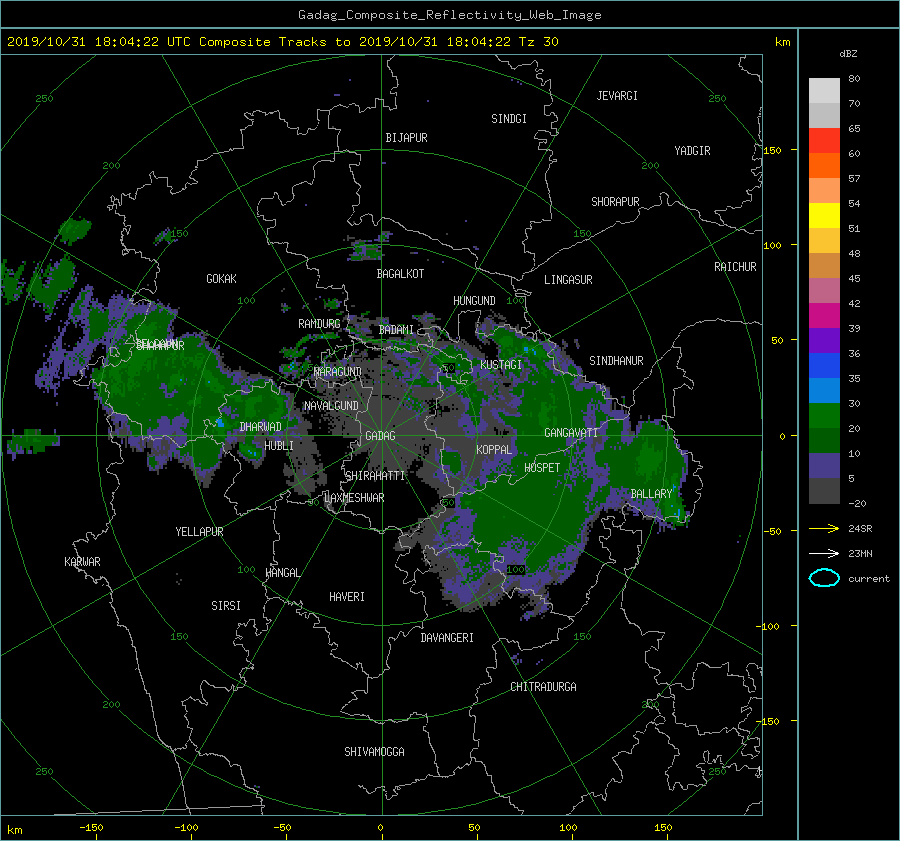Click the 'KOPPAL' city label

pyautogui.click(x=494, y=450)
